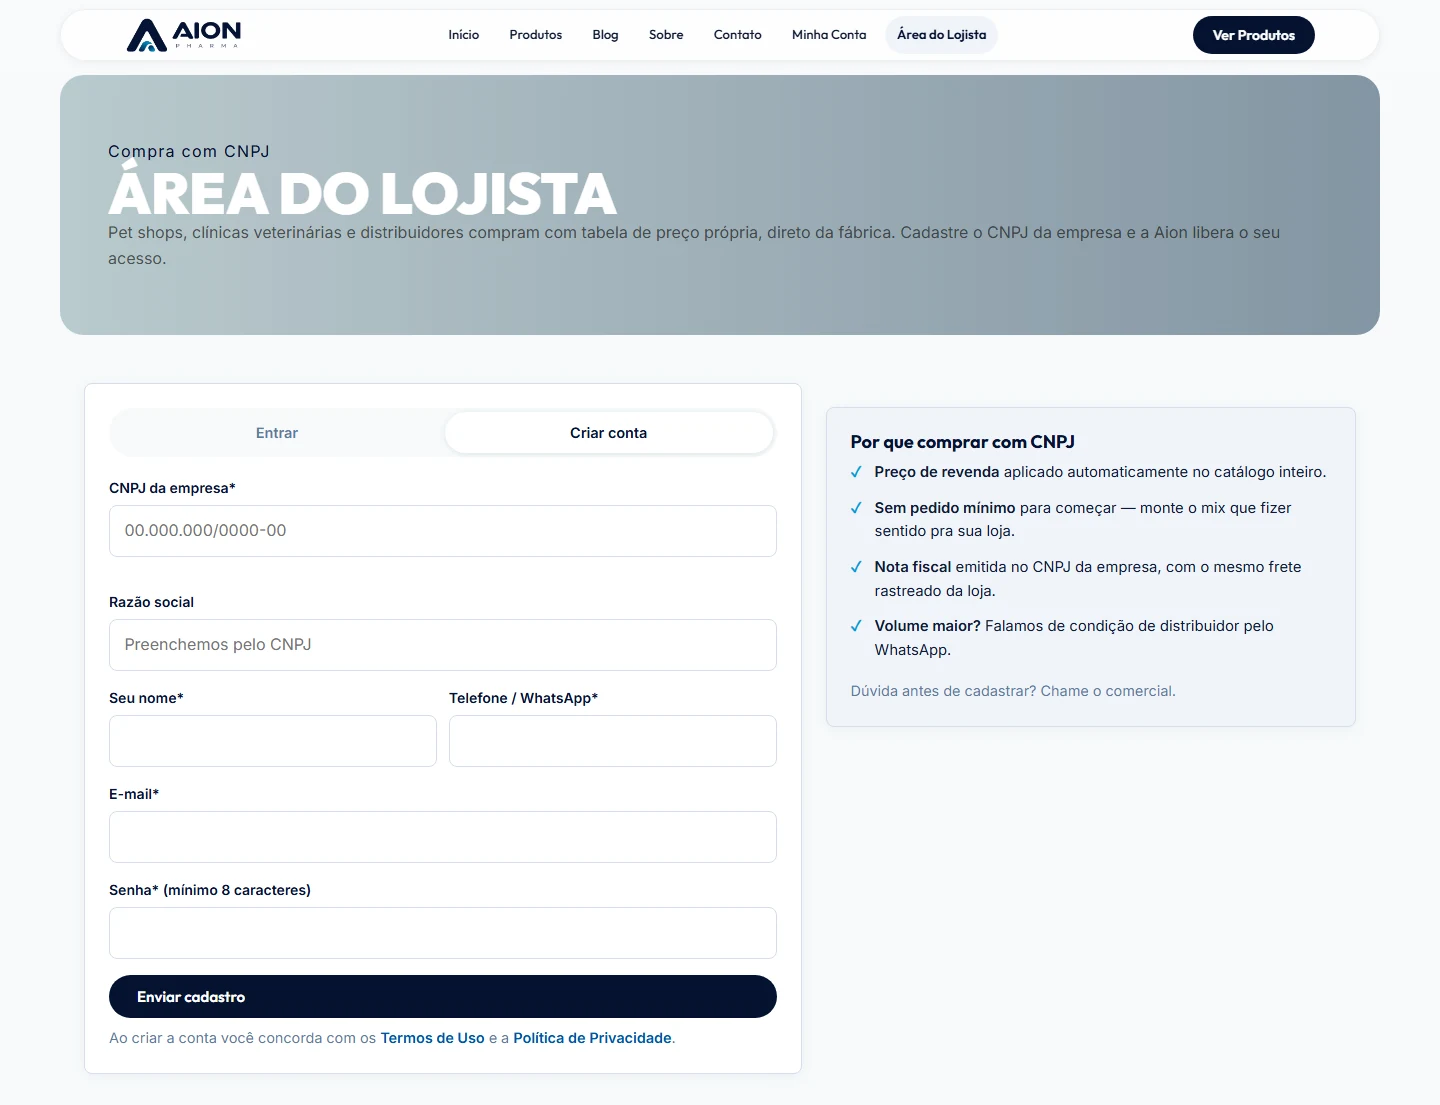Viewport: 1440px width, 1105px height.
Task: Go to Minha Conta
Action: [829, 35]
